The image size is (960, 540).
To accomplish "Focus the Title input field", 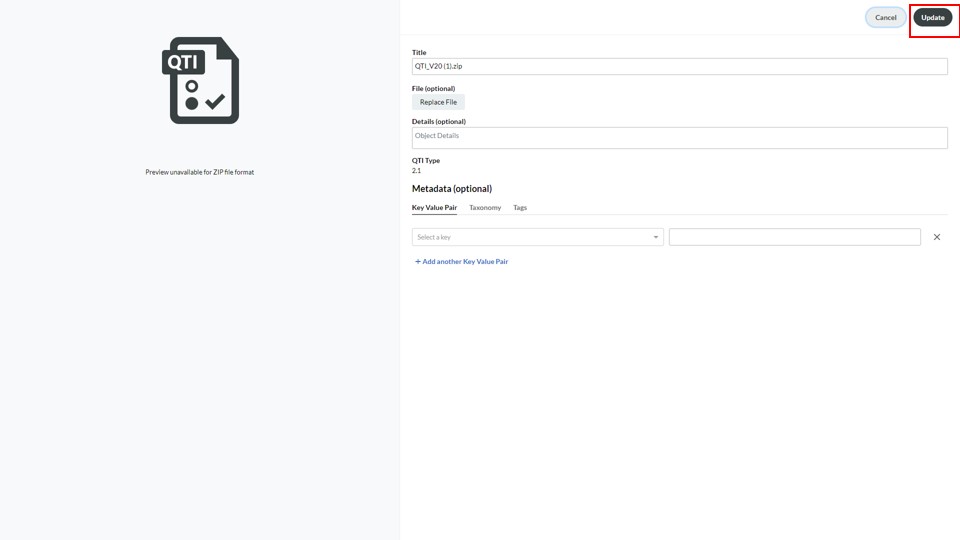I will coord(680,66).
